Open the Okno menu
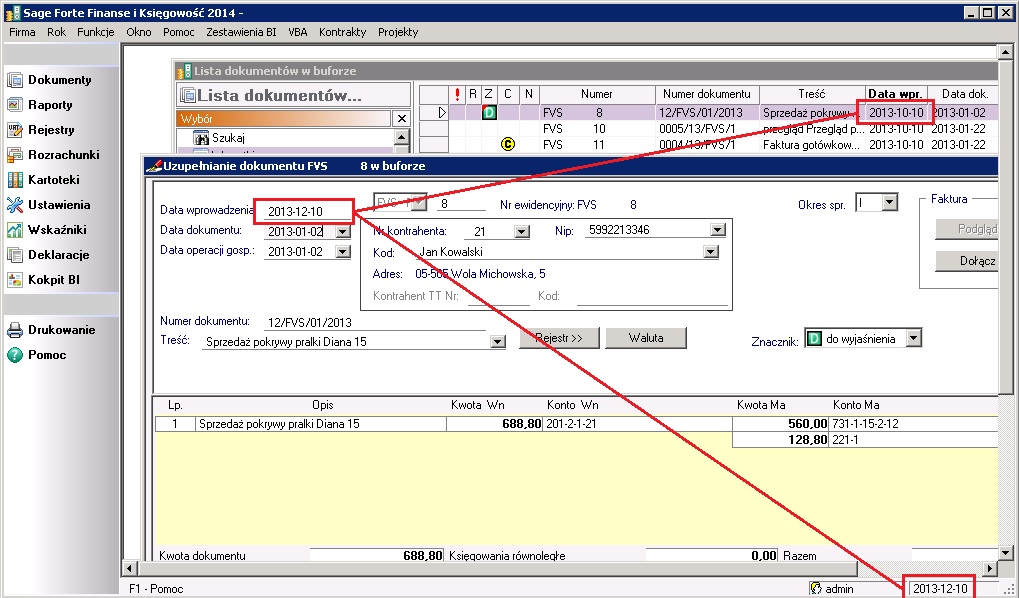The image size is (1019, 598). tap(138, 32)
